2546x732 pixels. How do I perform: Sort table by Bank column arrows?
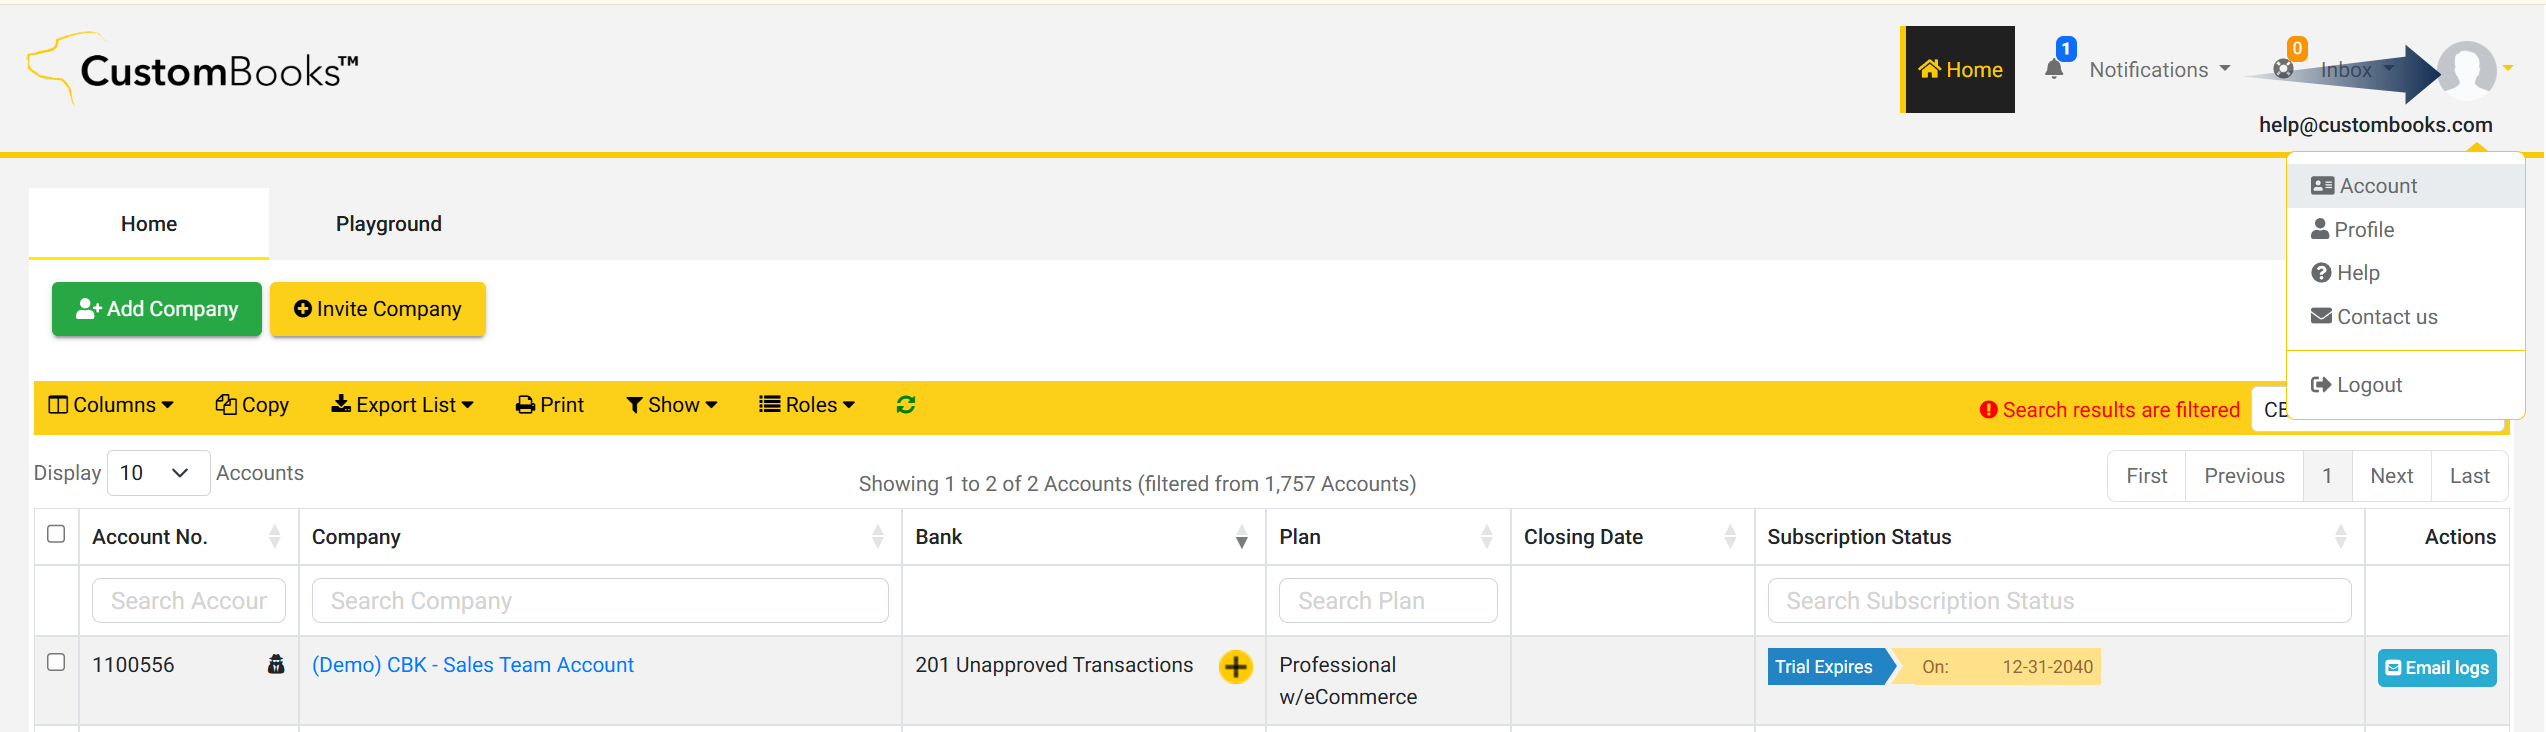tap(1241, 537)
